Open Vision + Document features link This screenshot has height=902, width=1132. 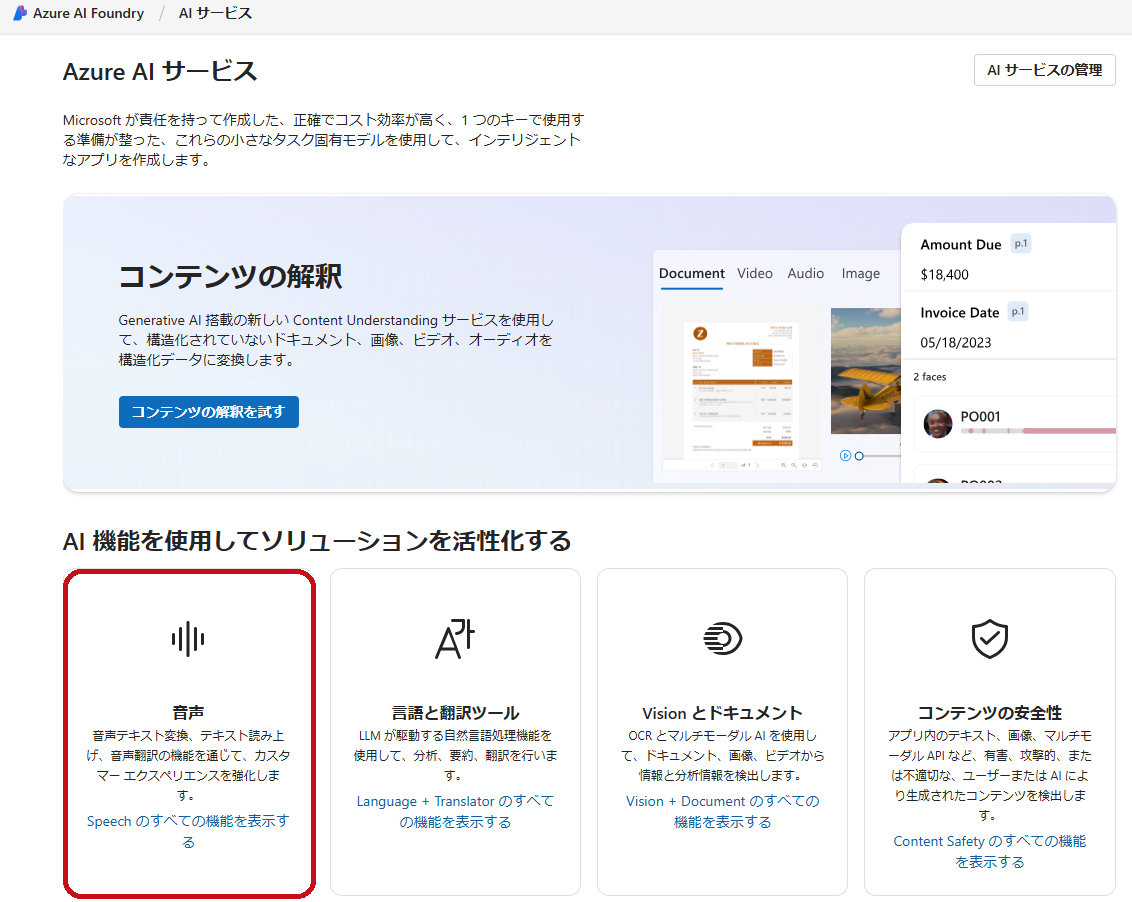tap(723, 812)
